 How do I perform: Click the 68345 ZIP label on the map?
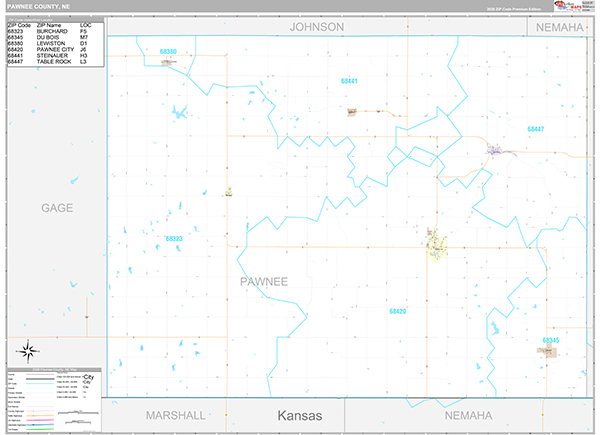[x=551, y=340]
